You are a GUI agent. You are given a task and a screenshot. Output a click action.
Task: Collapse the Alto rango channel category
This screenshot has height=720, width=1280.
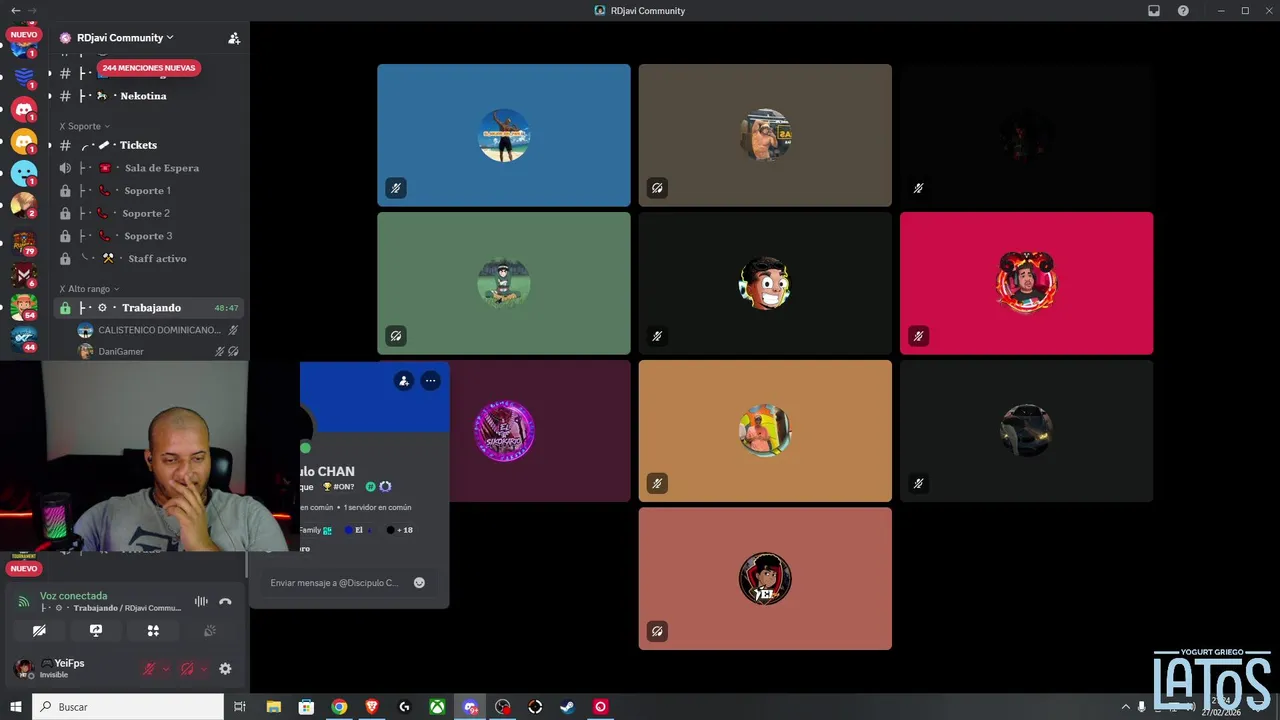pyautogui.click(x=89, y=289)
